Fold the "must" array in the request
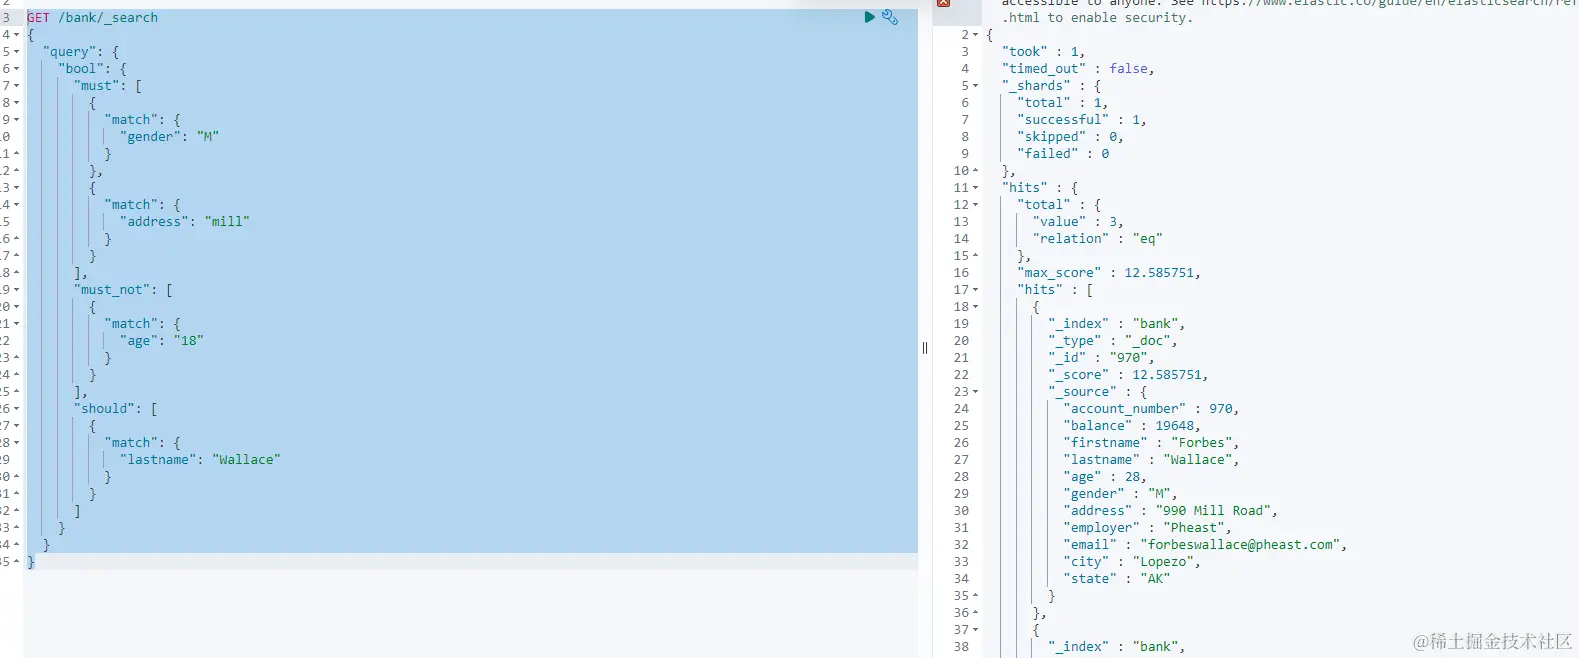Screen dimensions: 1579x658 point(17,86)
